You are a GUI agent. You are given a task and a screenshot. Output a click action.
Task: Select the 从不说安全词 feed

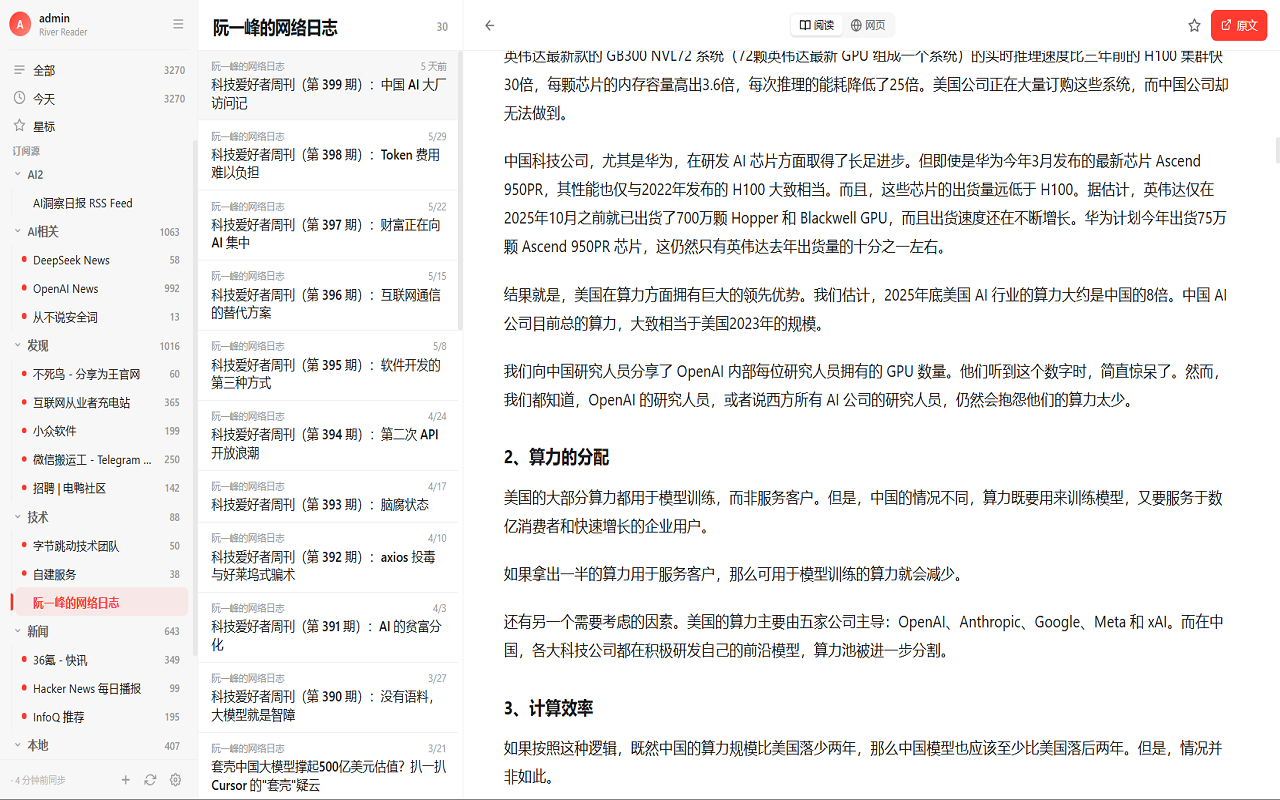99,317
